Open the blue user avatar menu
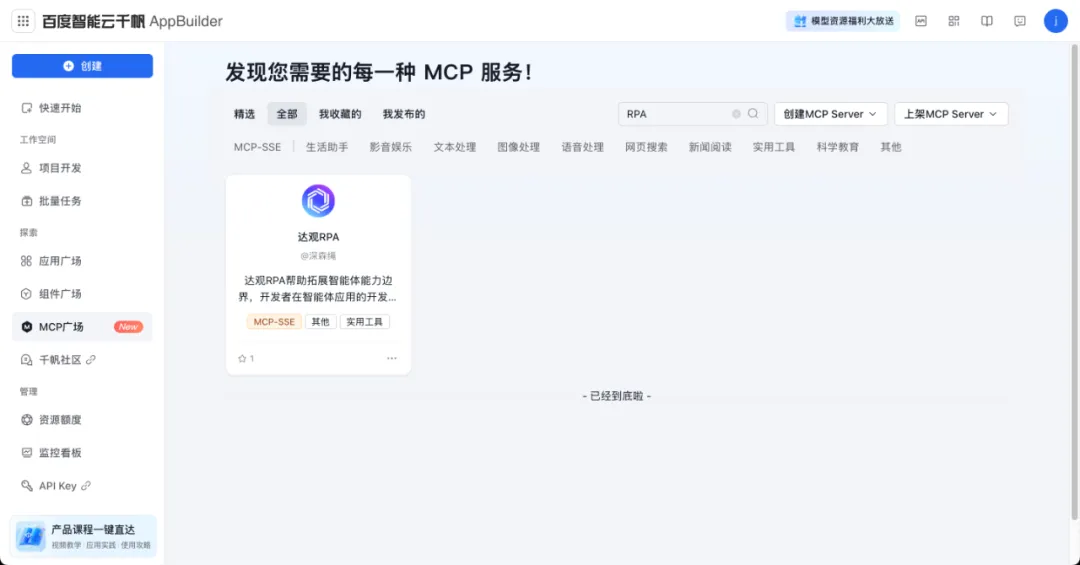Image resolution: width=1080 pixels, height=565 pixels. point(1056,21)
